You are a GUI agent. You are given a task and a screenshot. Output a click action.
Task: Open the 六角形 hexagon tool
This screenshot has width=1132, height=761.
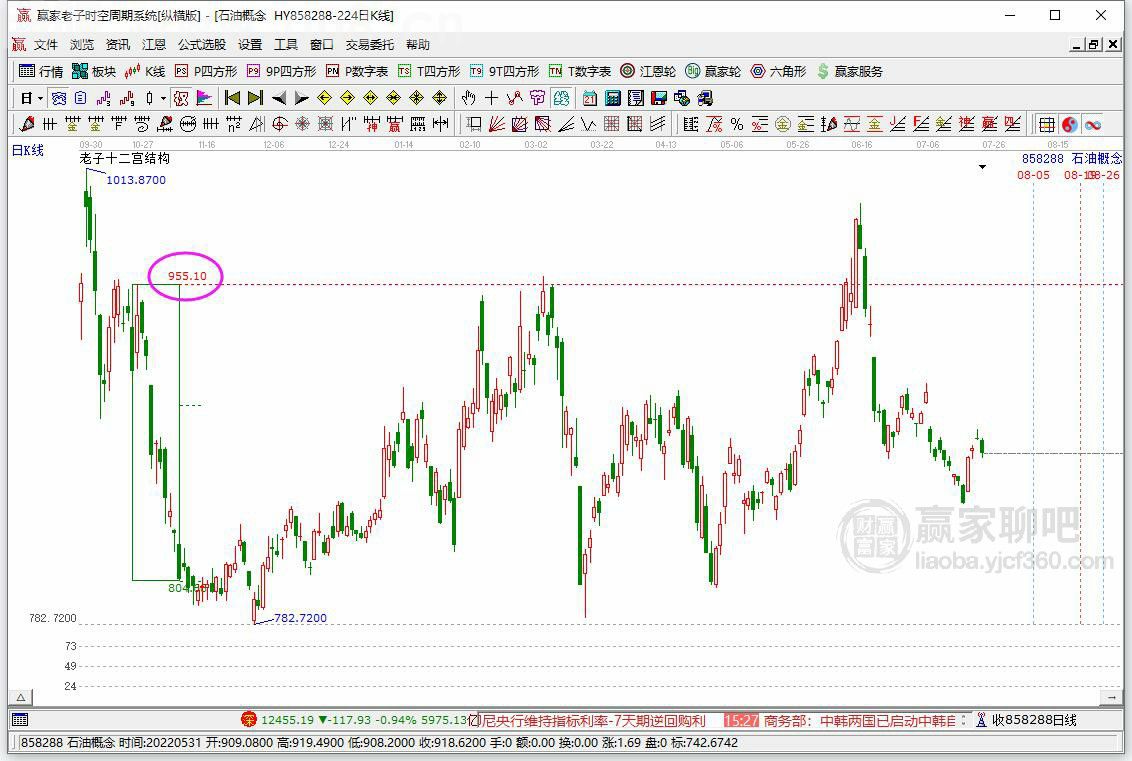[x=778, y=71]
